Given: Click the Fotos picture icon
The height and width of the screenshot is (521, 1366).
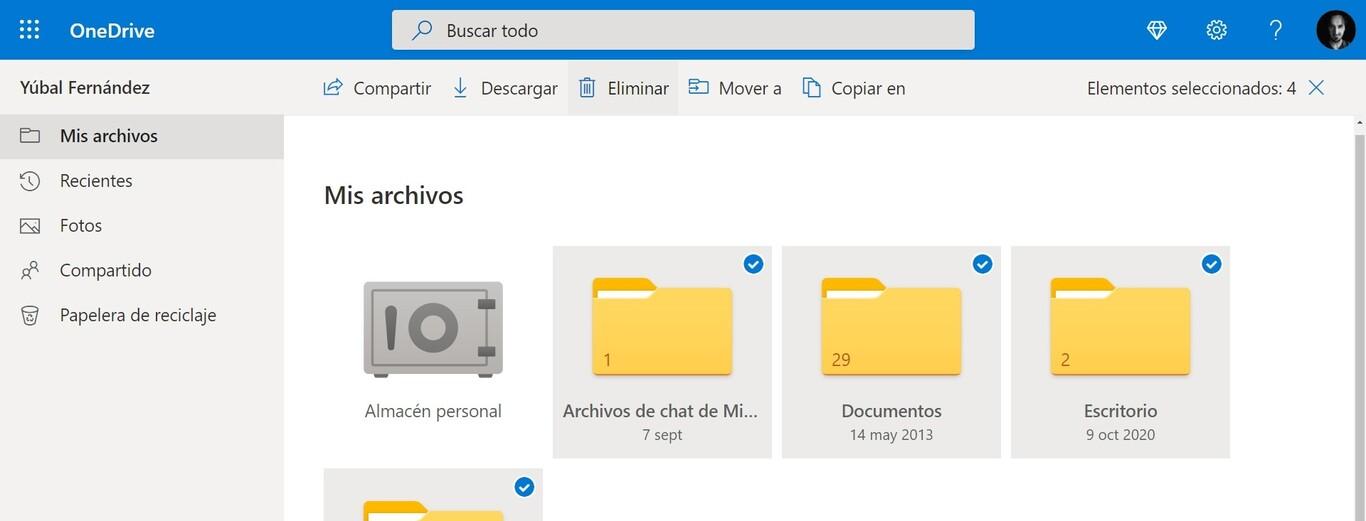Looking at the screenshot, I should (30, 225).
